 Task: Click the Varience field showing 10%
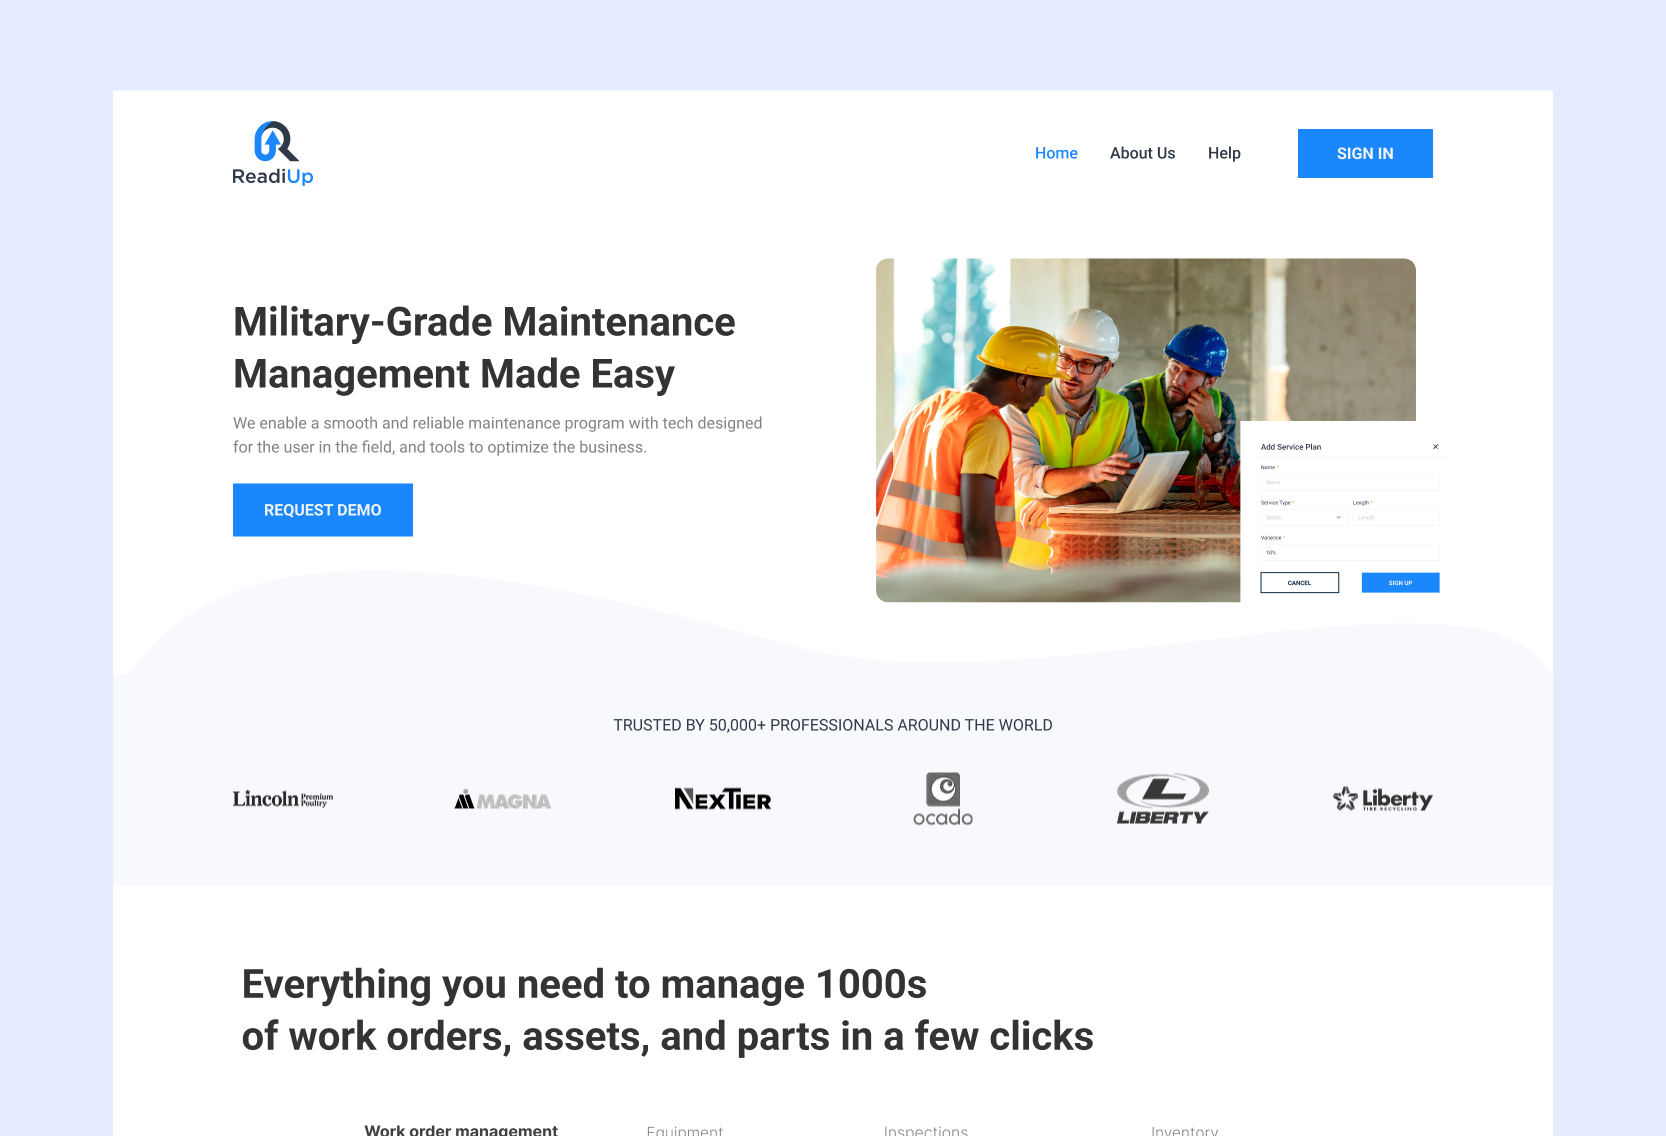click(1349, 552)
